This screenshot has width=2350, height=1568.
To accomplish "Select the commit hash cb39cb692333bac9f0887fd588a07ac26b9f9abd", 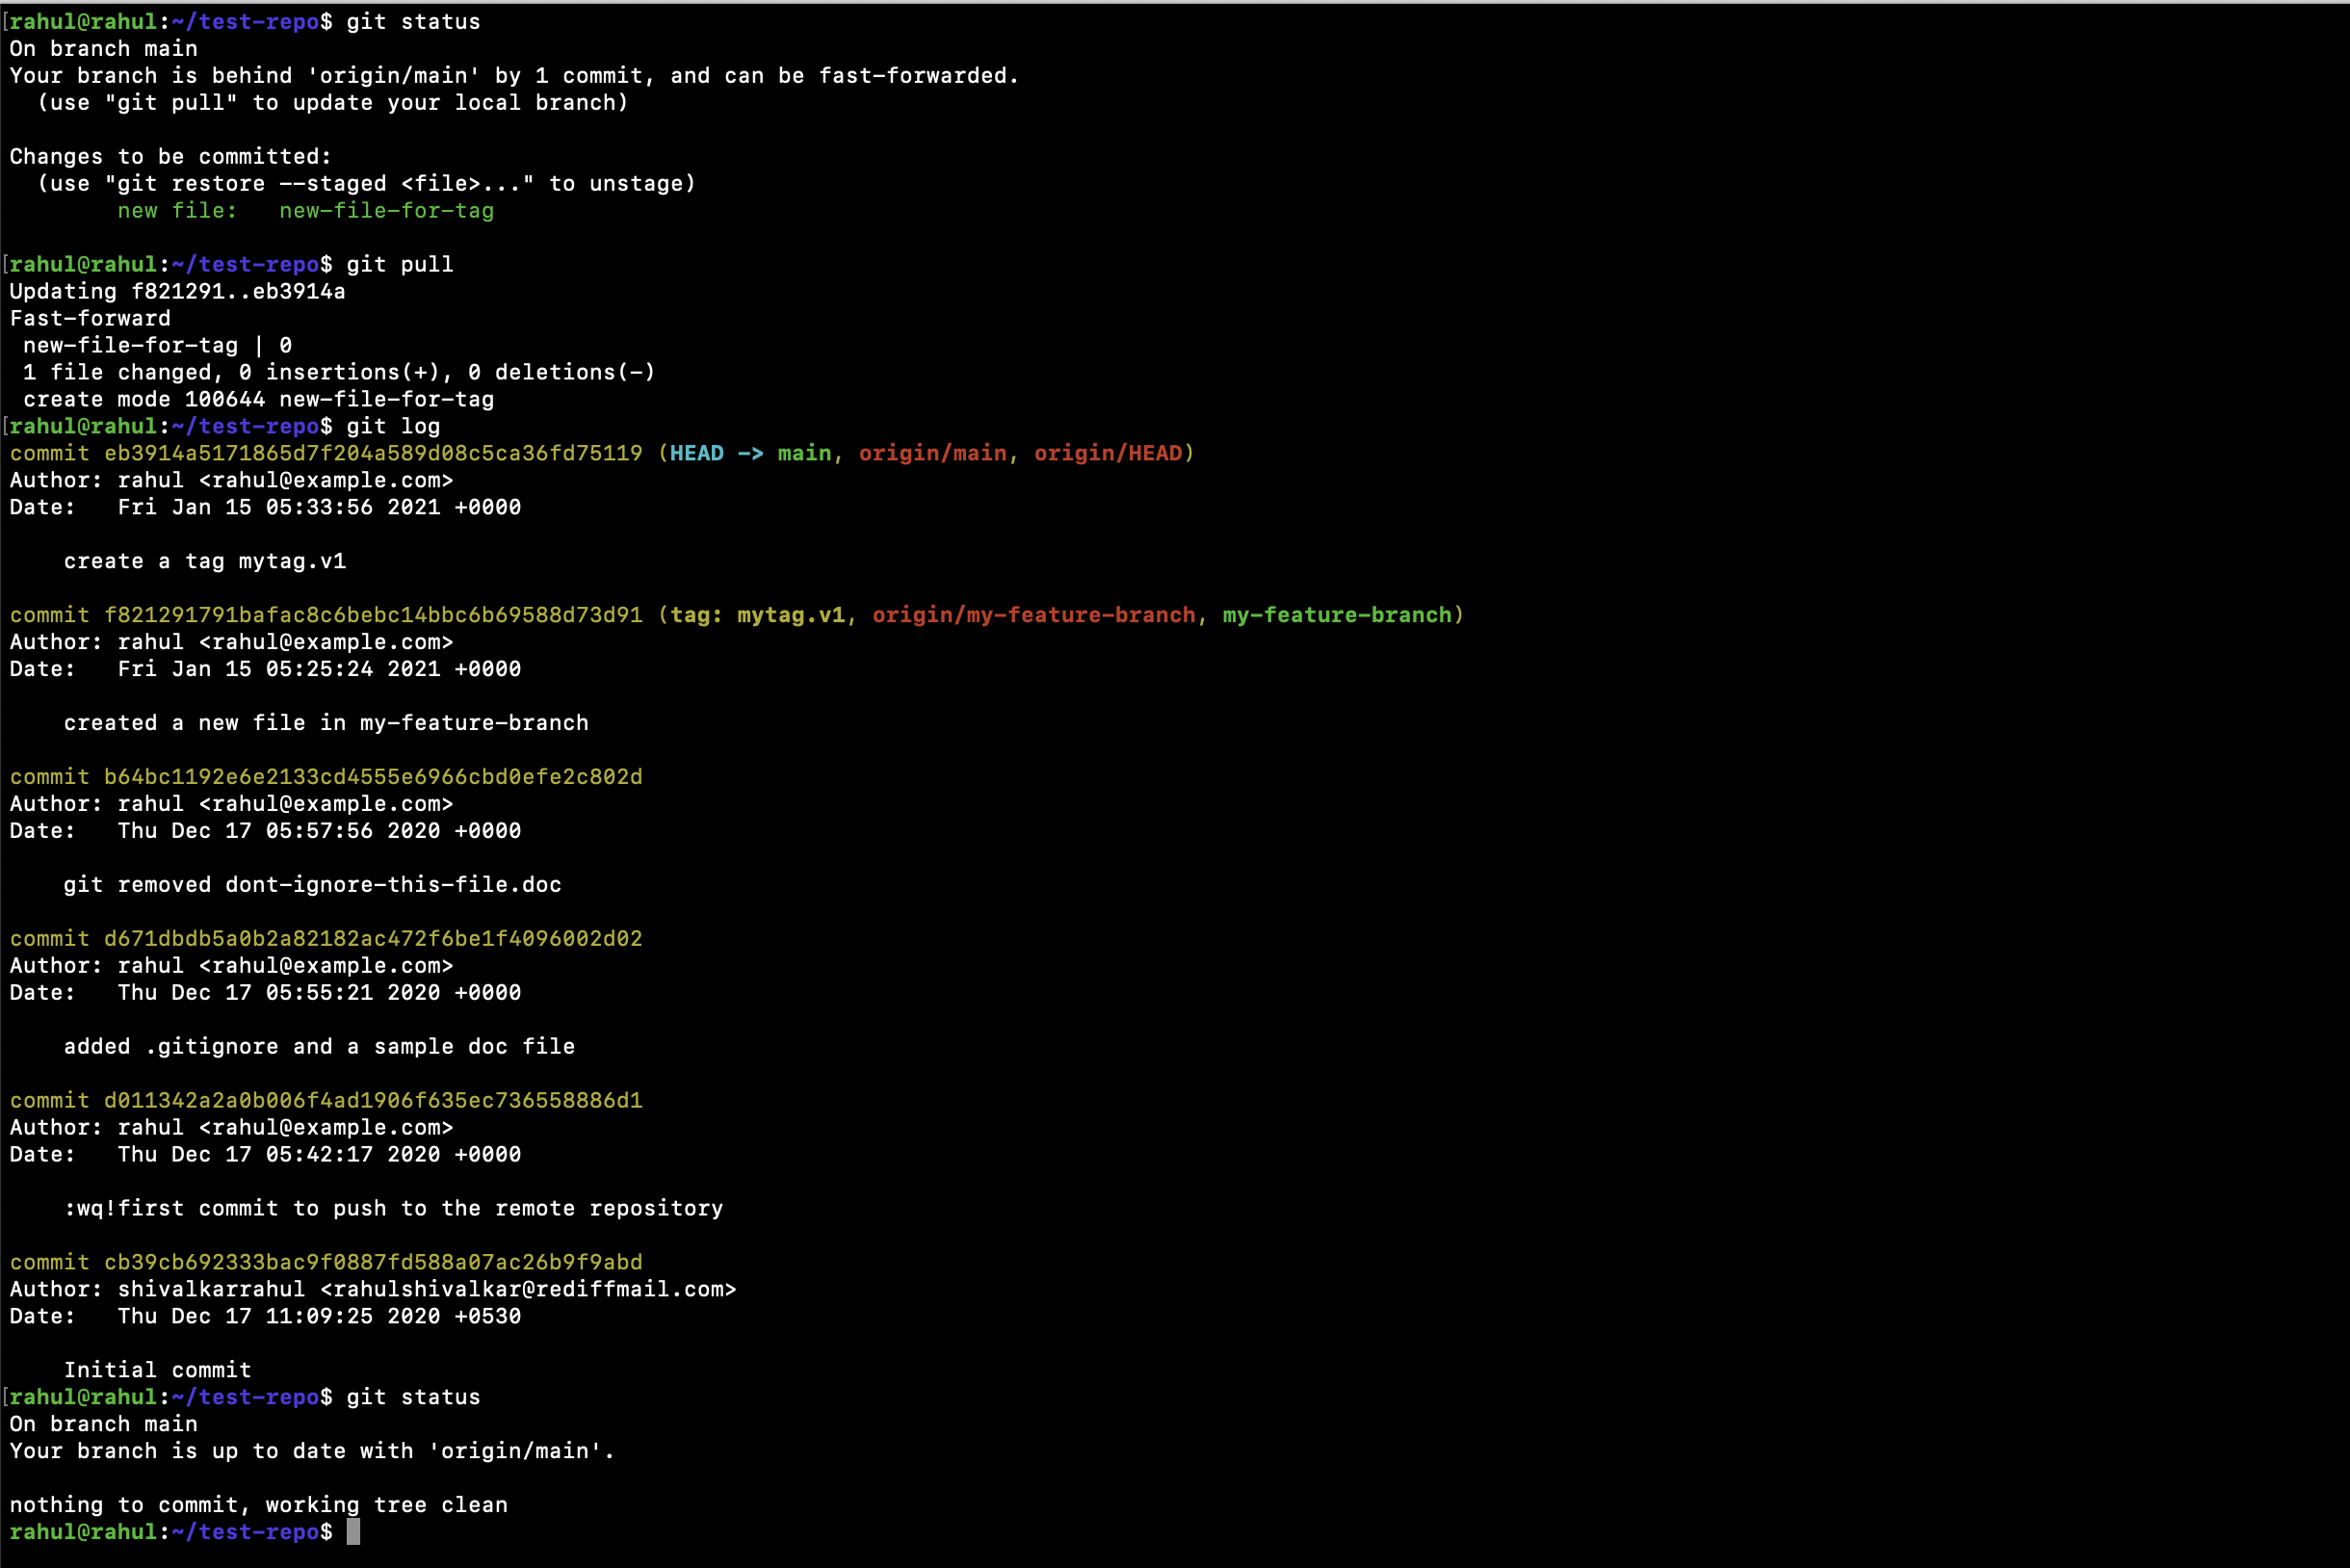I will (373, 1262).
